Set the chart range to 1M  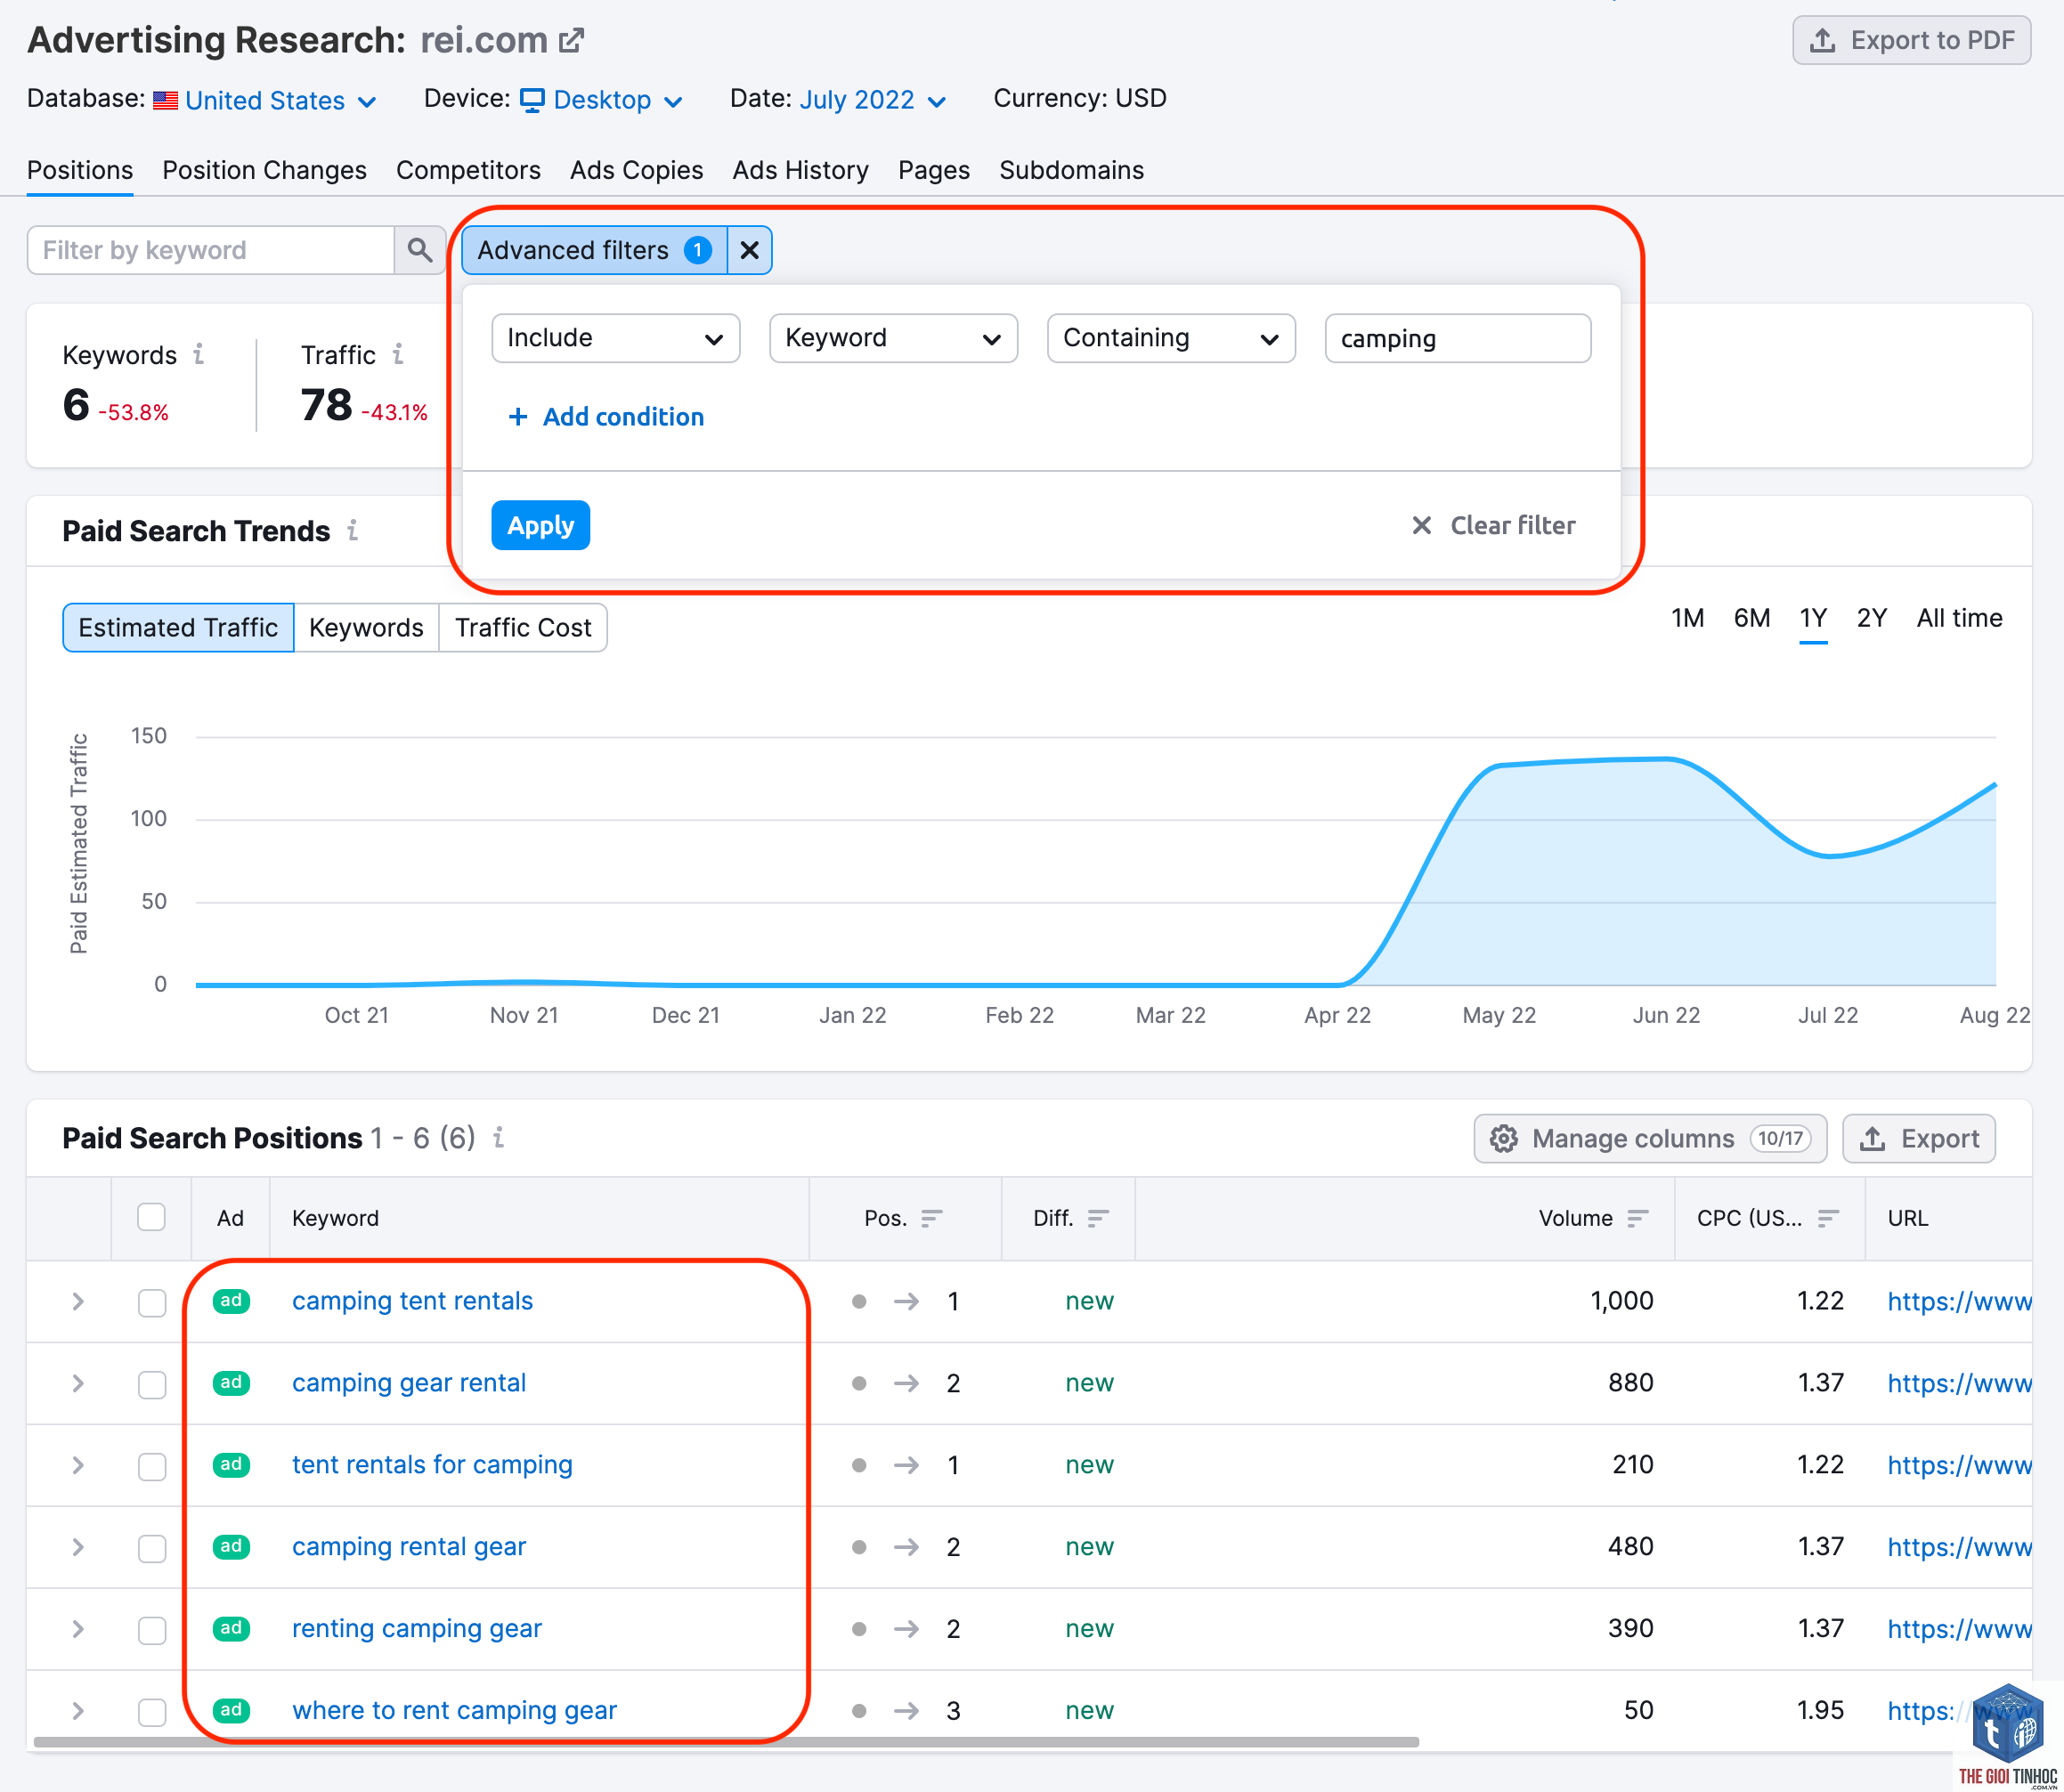1687,618
